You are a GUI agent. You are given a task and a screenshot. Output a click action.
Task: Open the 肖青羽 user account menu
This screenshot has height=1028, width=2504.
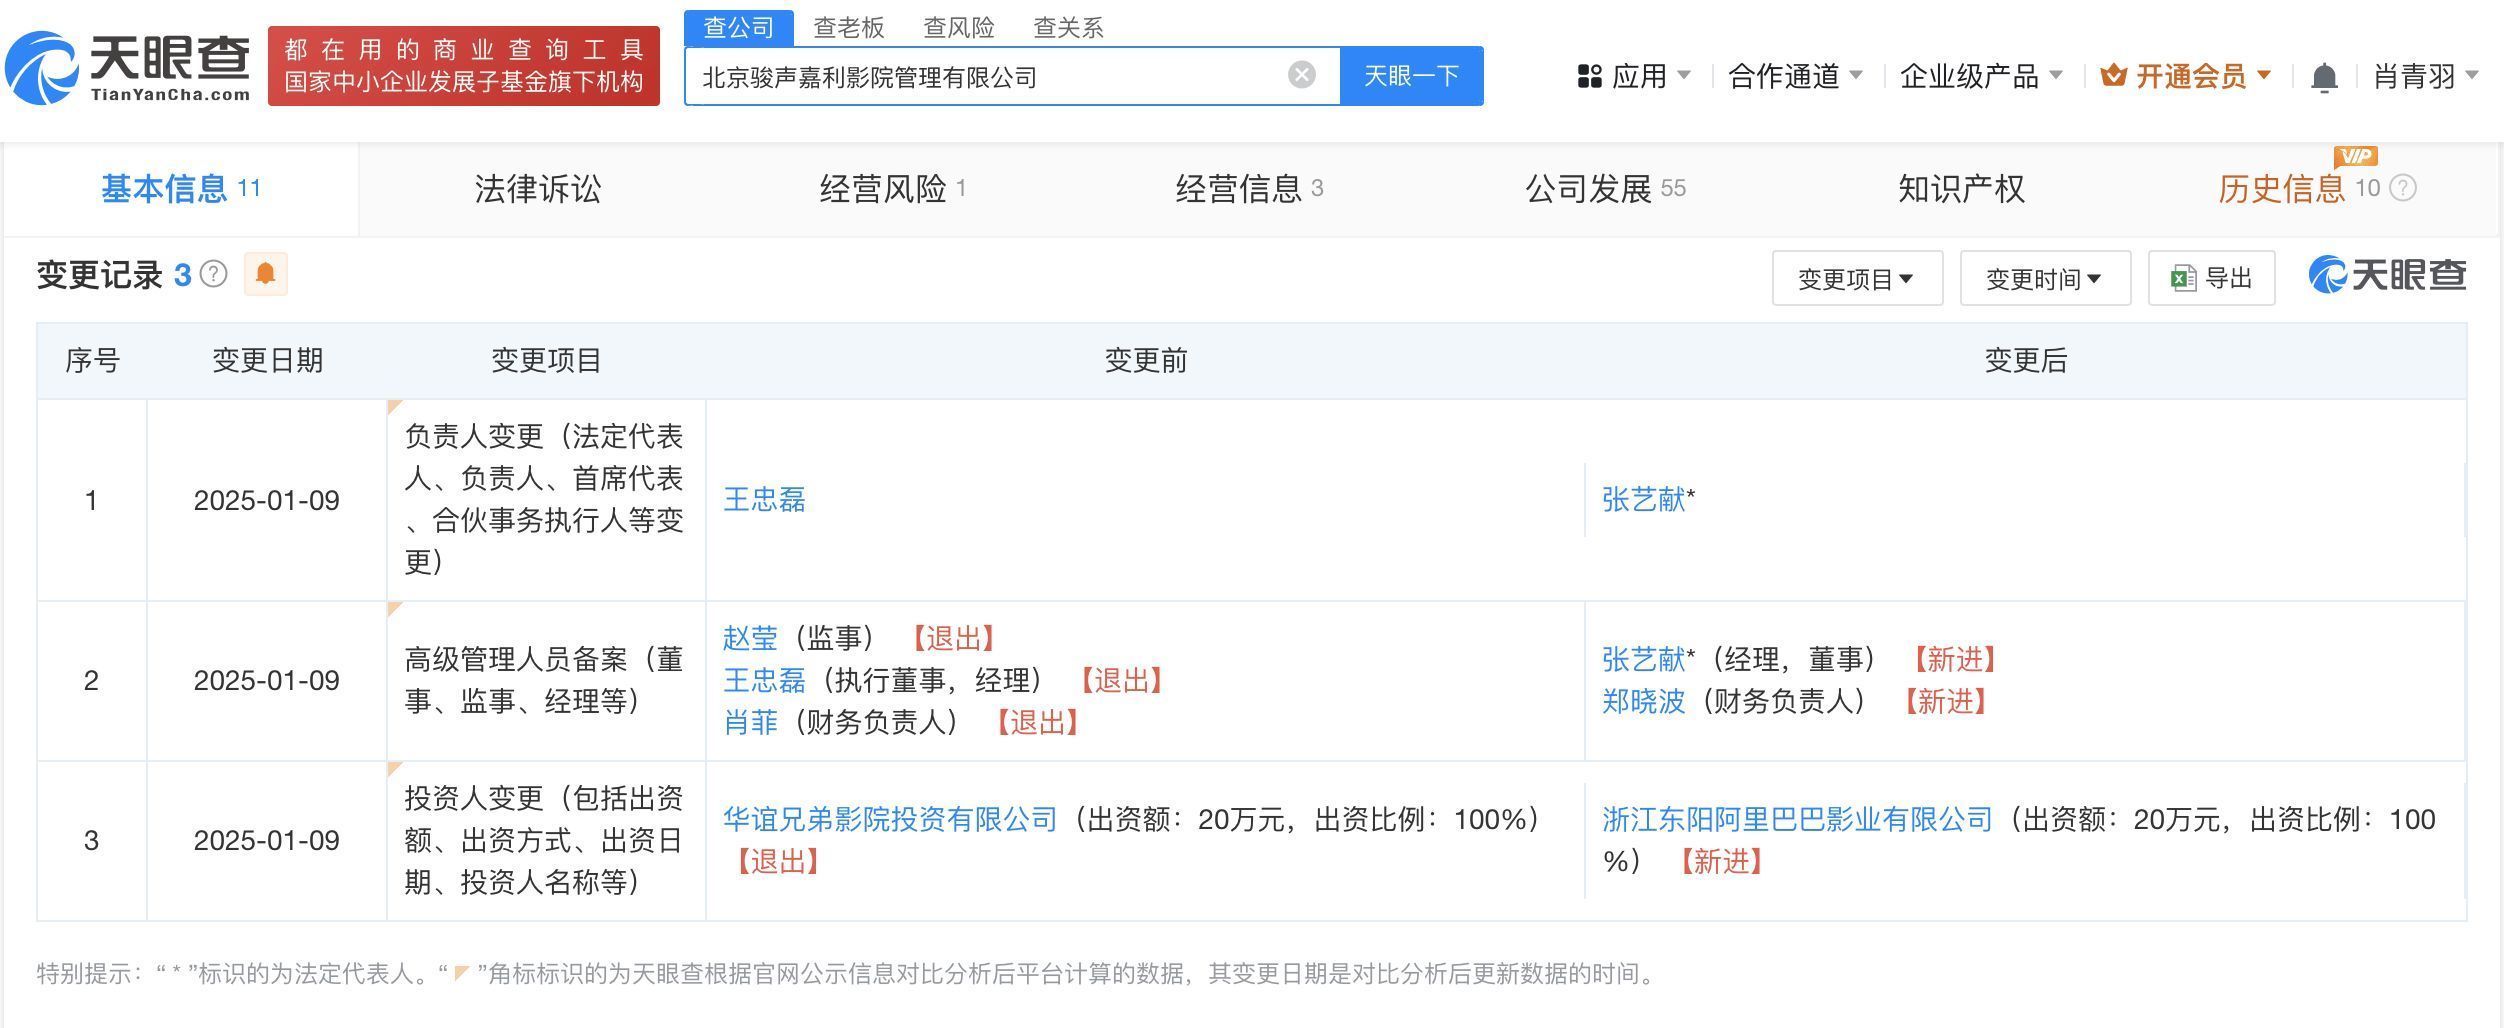tap(2424, 76)
